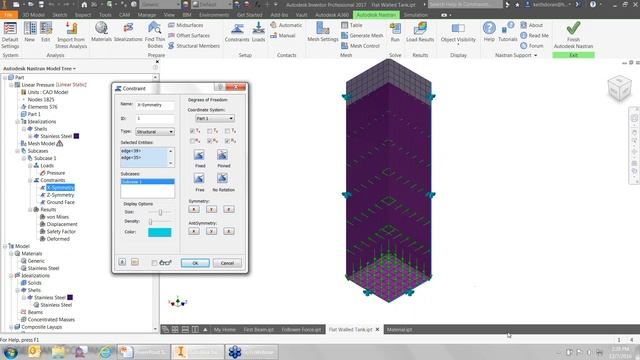Open the 3D Model ribbon tab
Image resolution: width=640 pixels, height=360 pixels.
point(33,15)
